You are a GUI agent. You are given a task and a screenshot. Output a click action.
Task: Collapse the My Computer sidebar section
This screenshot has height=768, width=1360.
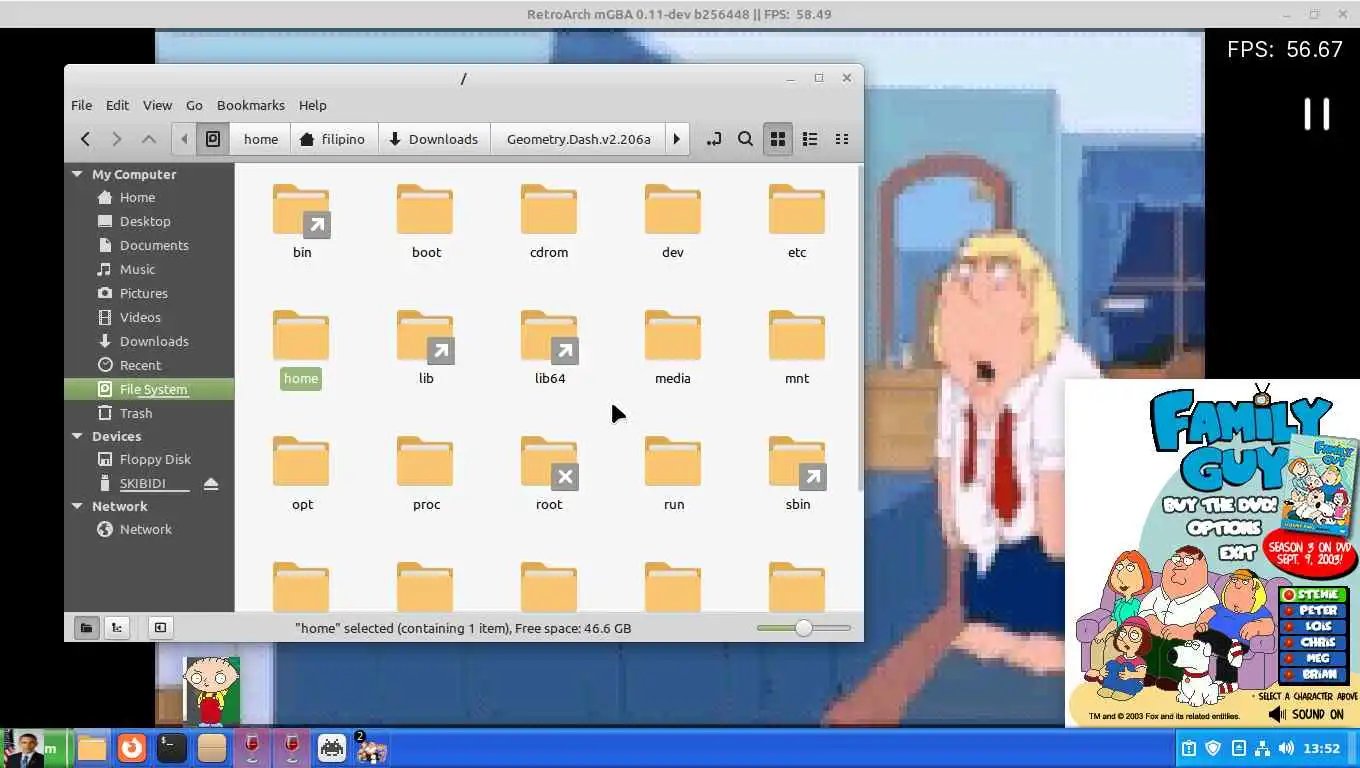77,174
